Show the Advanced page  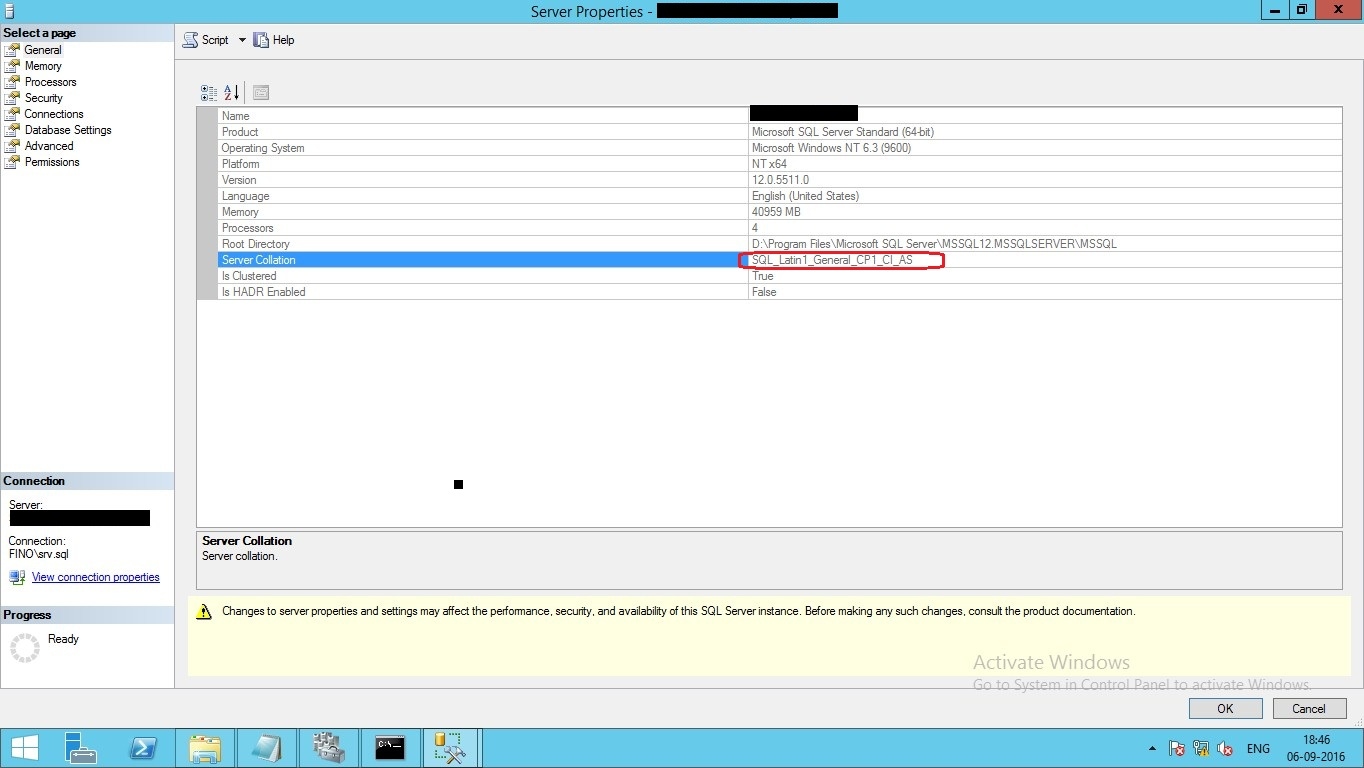coord(49,146)
